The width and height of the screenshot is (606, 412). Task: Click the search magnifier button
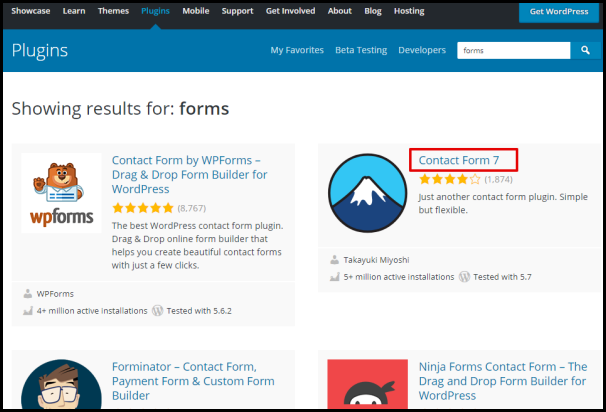click(x=585, y=50)
